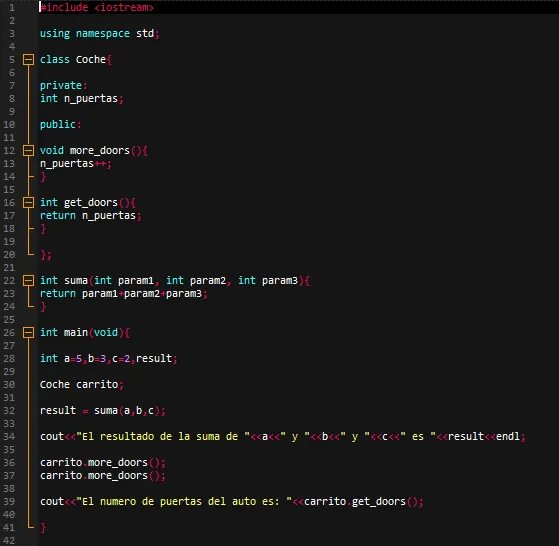Viewport: 559px width, 546px height.
Task: Click the private access specifier
Action: pos(61,86)
